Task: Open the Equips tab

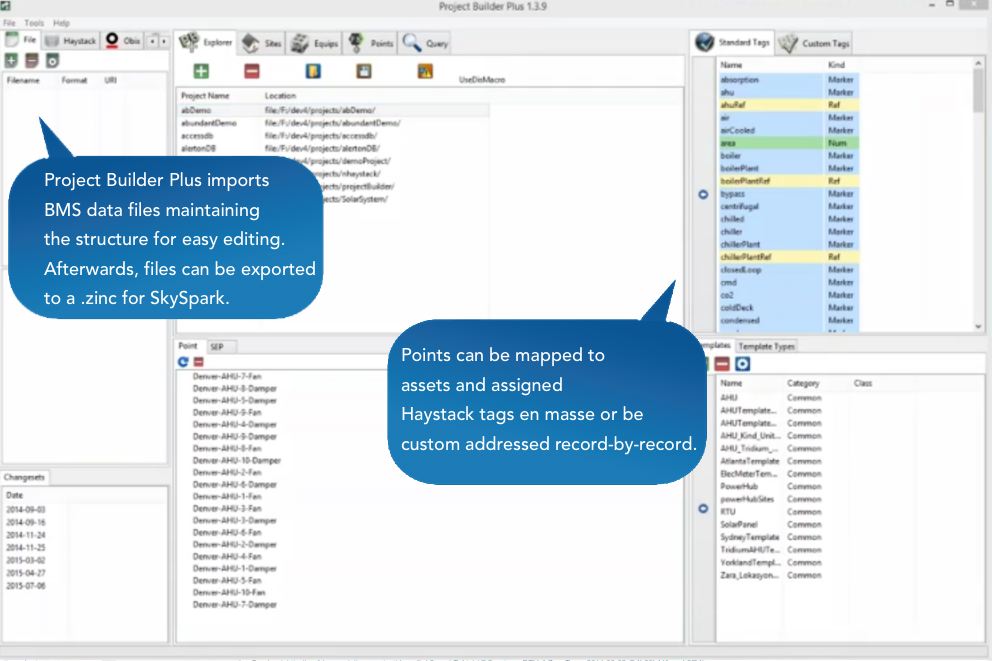Action: click(x=314, y=43)
